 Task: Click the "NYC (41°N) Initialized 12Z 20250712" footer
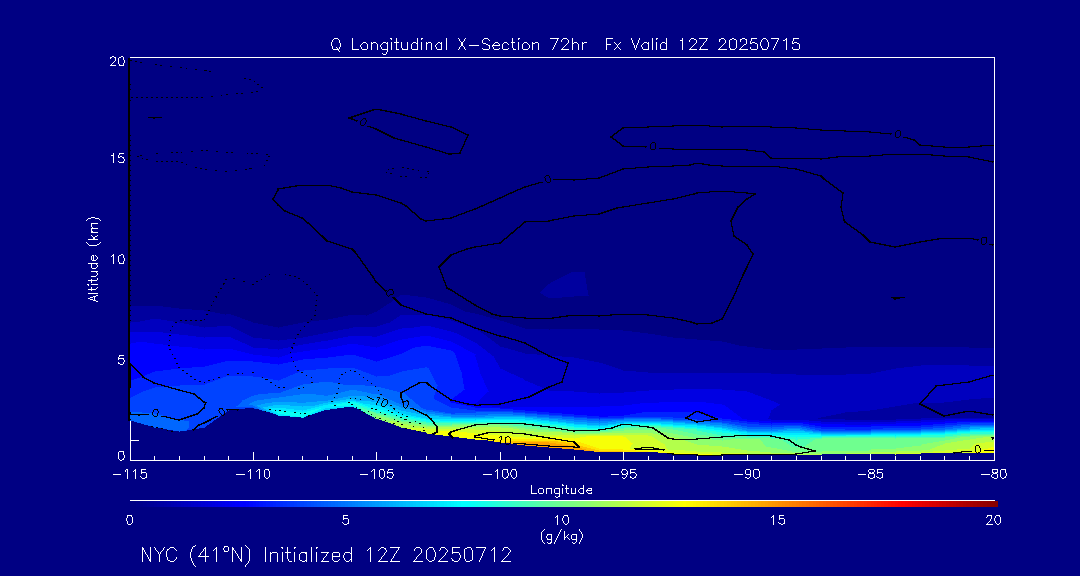(x=326, y=555)
